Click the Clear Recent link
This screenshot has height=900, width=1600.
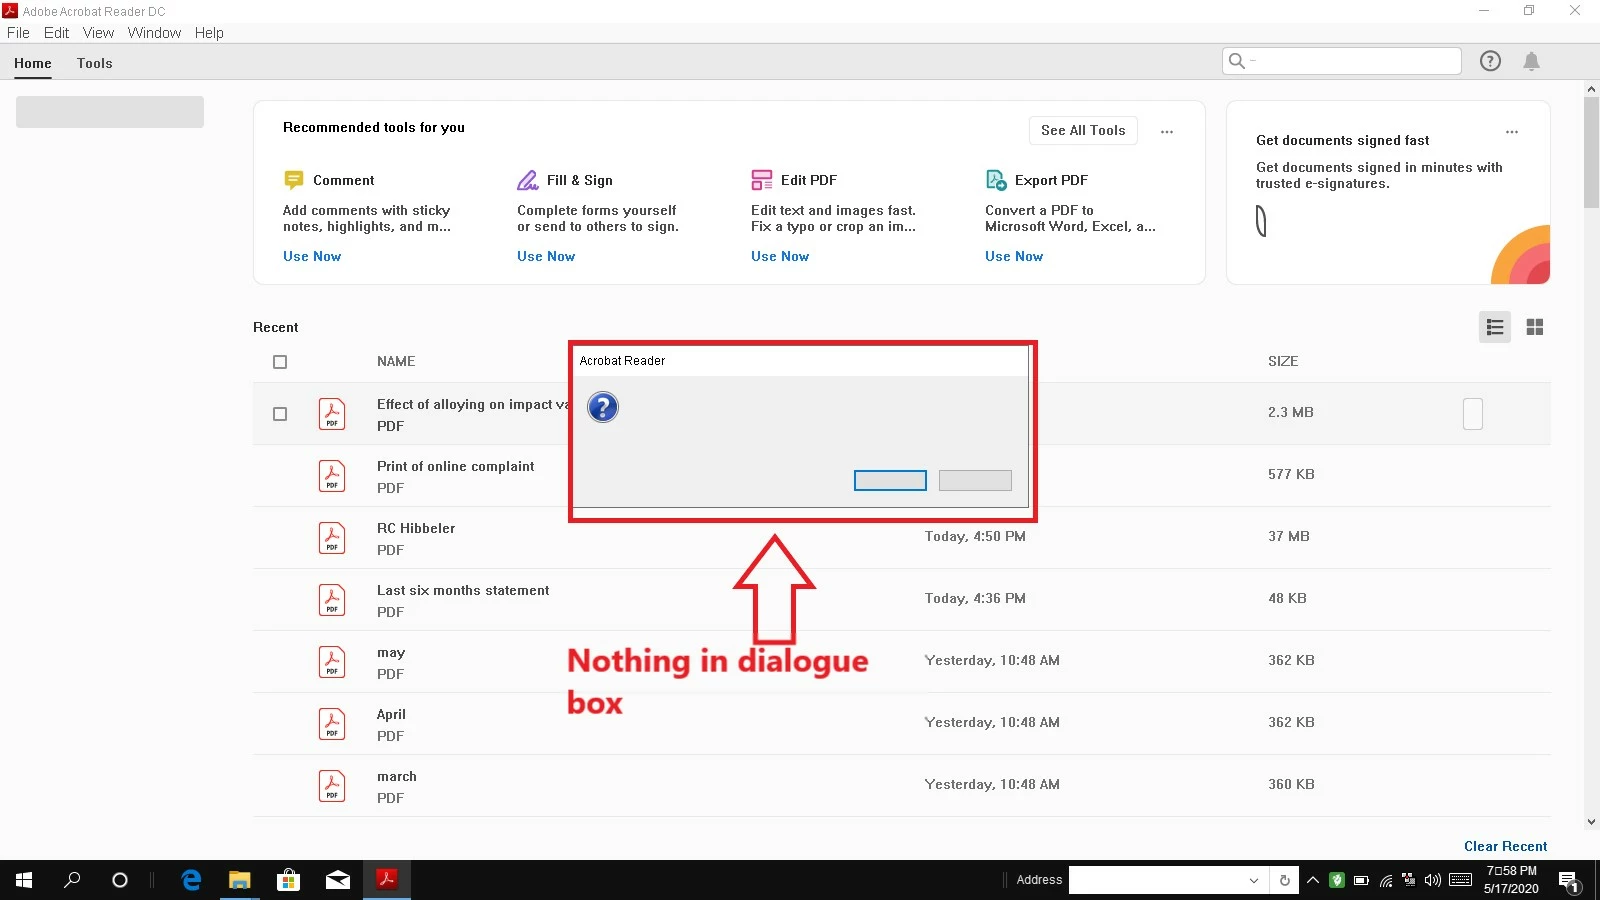click(1505, 846)
